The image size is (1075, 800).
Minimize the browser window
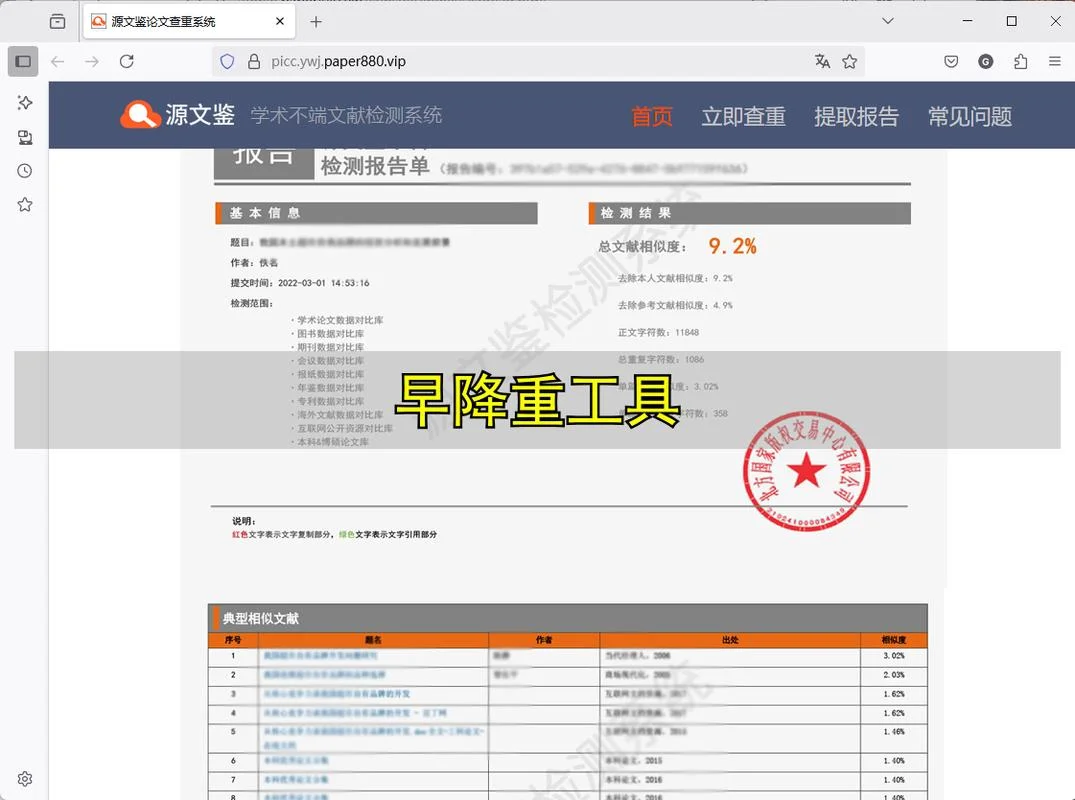click(x=967, y=21)
